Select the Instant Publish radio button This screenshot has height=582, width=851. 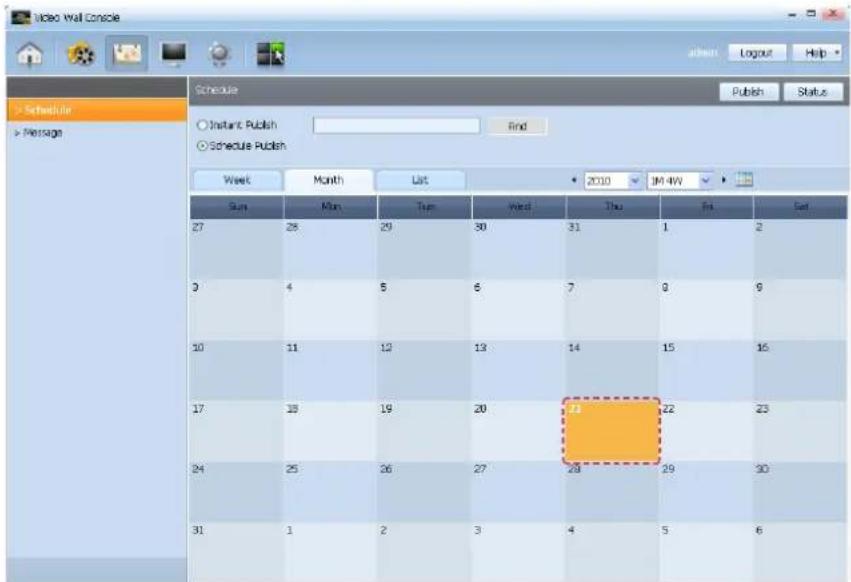(202, 125)
